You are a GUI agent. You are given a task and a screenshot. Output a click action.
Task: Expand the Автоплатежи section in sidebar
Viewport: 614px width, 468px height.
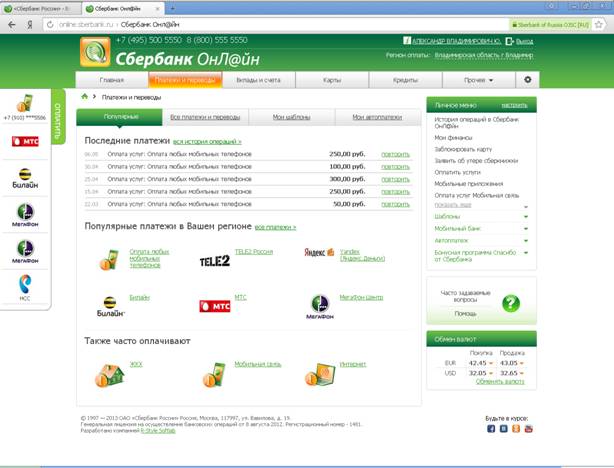pos(451,240)
